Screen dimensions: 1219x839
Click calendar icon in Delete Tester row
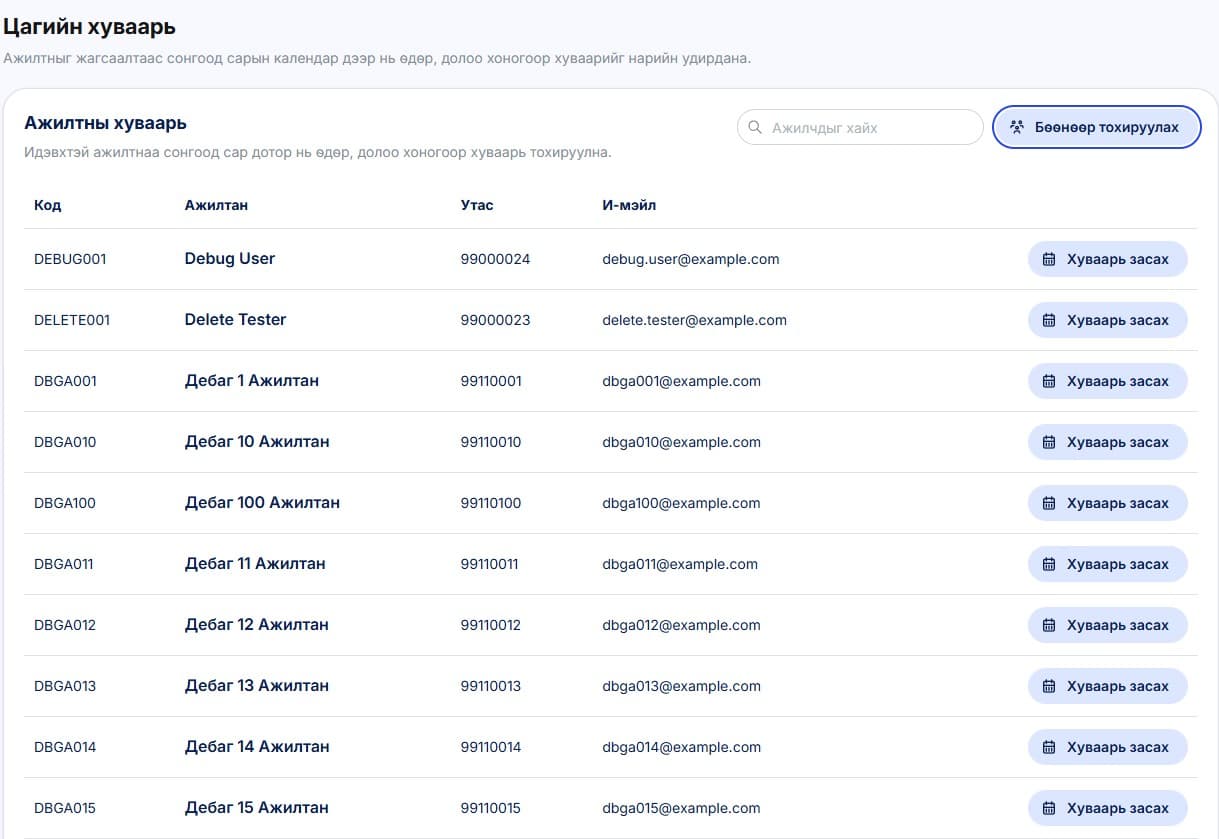1049,320
